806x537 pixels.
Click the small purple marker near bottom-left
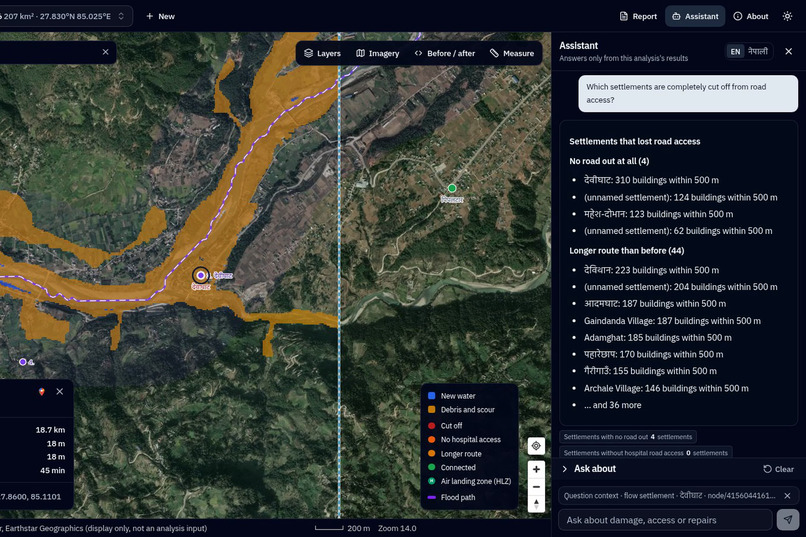[x=23, y=362]
